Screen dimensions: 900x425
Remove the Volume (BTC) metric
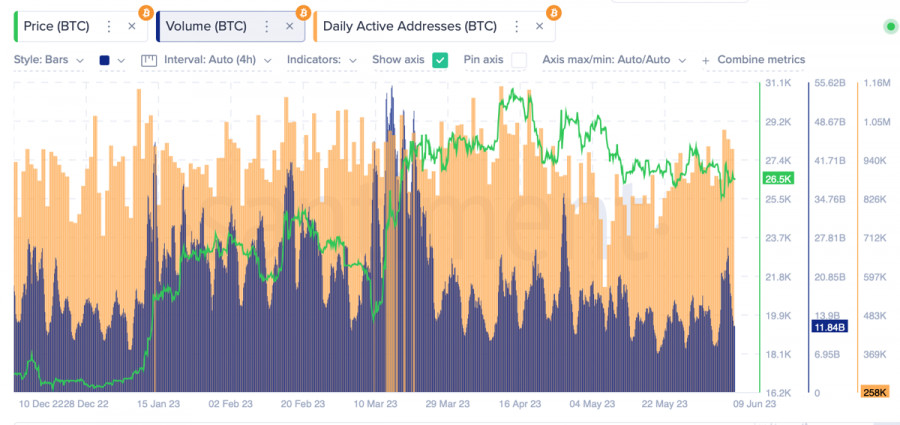tap(289, 26)
